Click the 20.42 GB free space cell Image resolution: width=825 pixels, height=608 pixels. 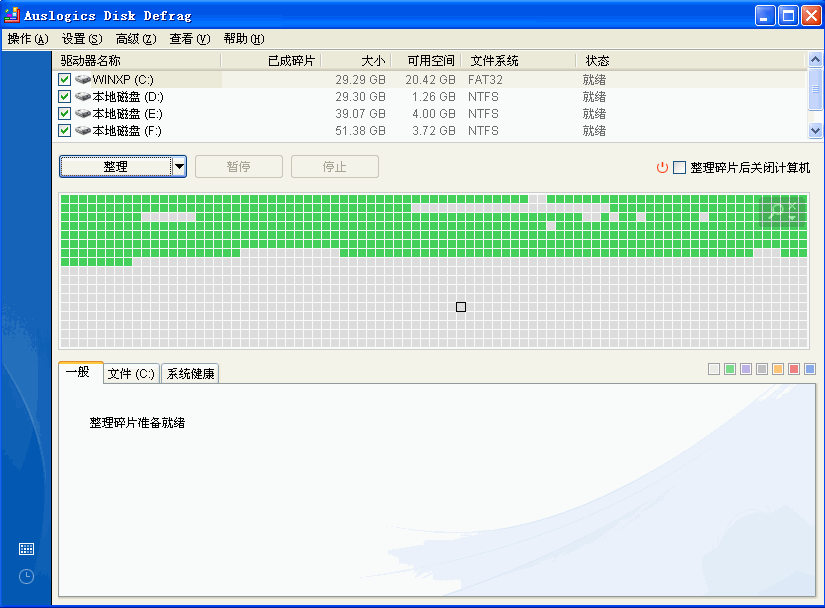(x=430, y=79)
